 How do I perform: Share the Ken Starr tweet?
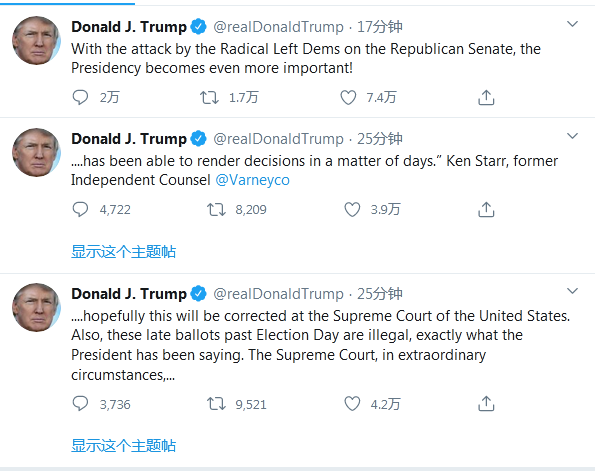(x=486, y=210)
